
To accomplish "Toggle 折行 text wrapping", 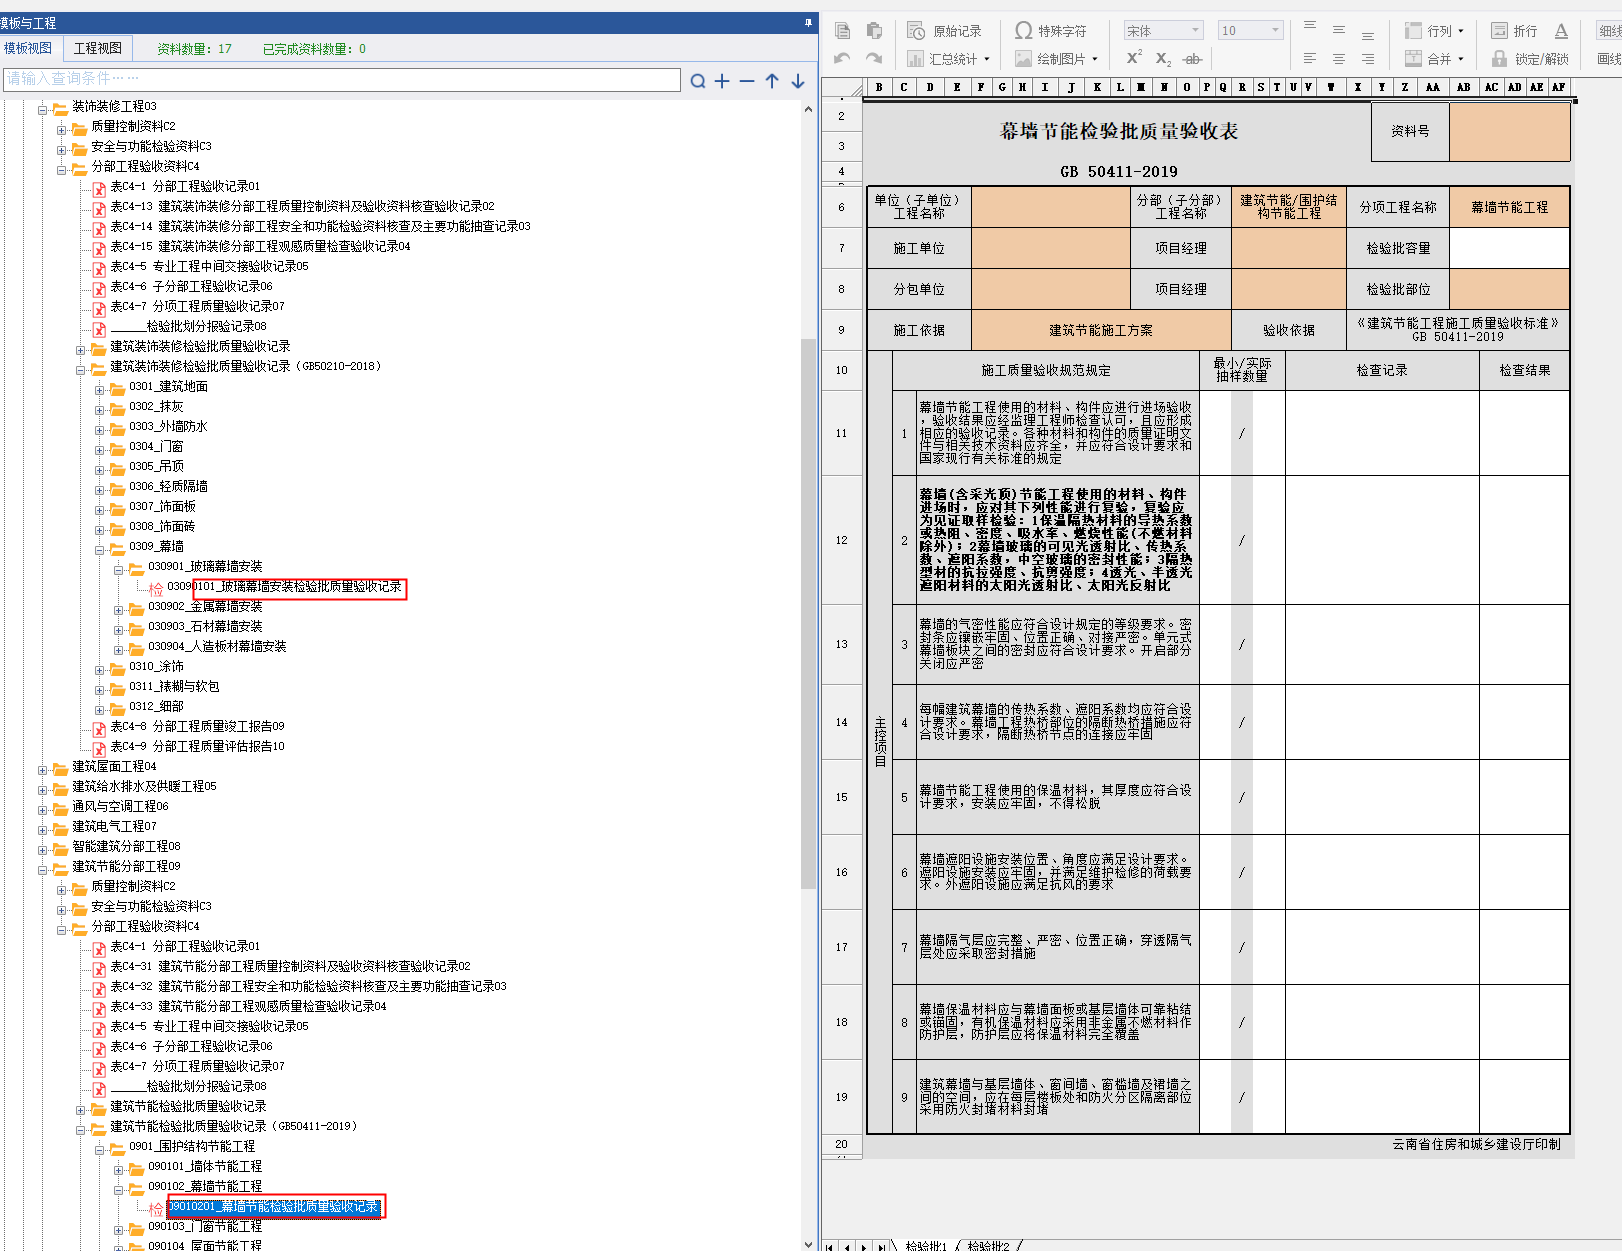I will 1514,31.
